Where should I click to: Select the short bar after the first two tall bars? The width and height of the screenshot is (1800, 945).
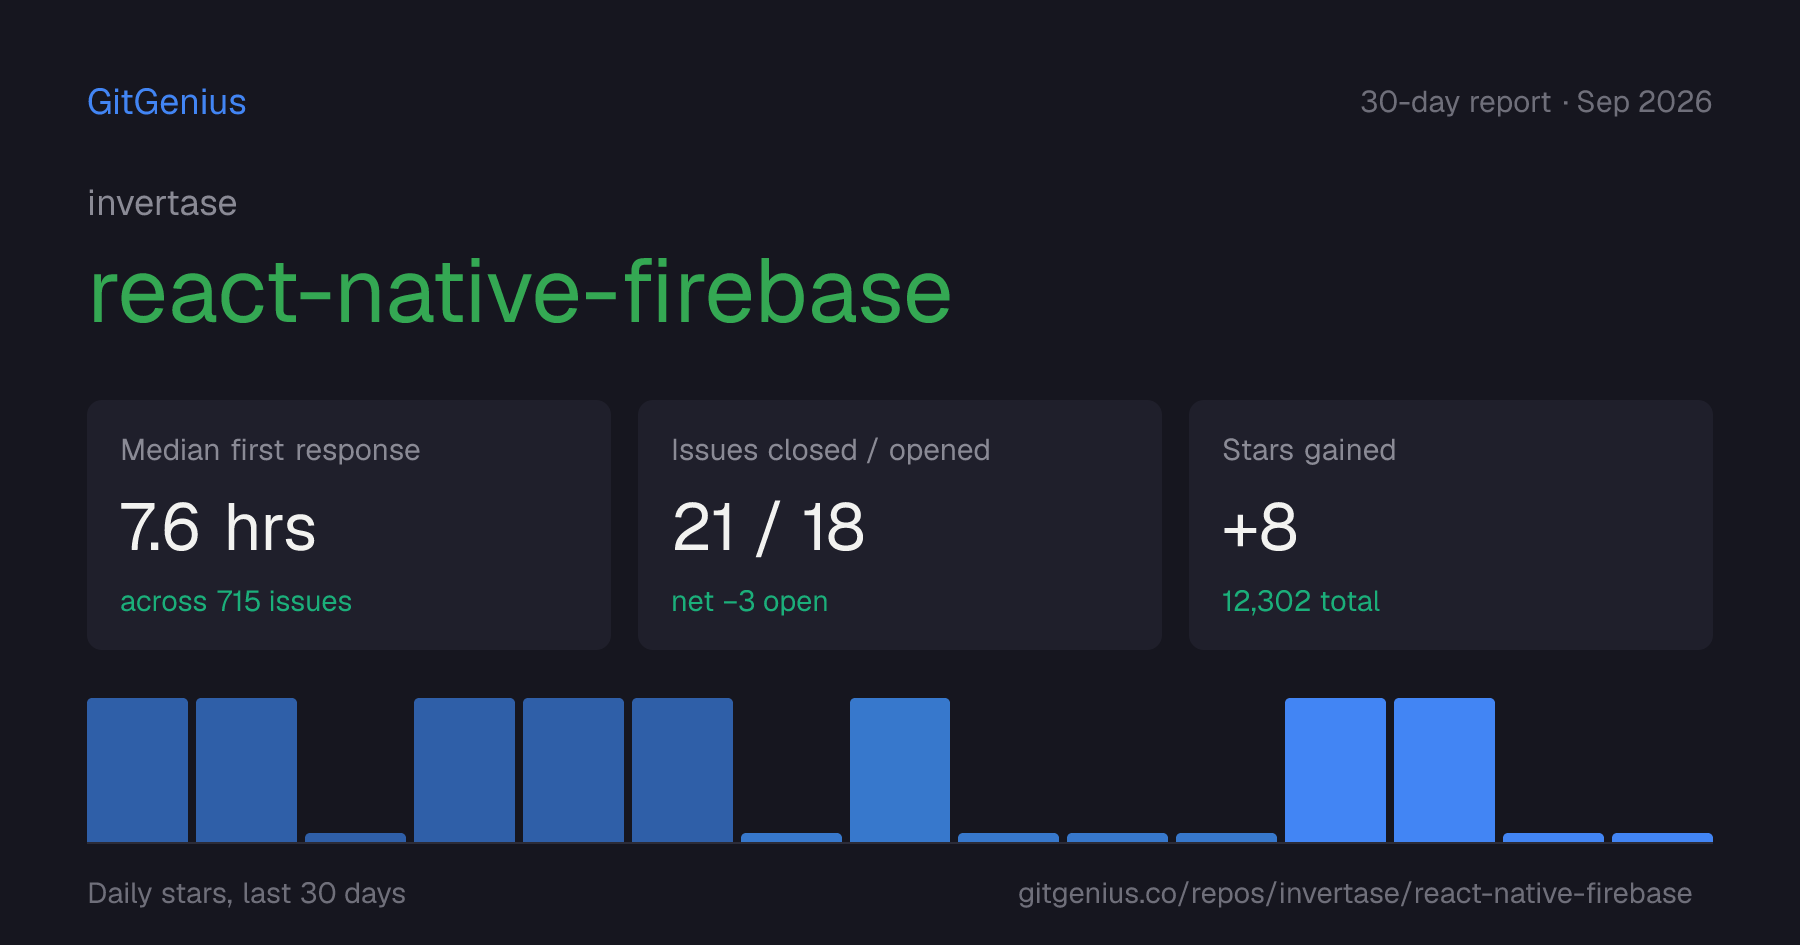point(355,838)
